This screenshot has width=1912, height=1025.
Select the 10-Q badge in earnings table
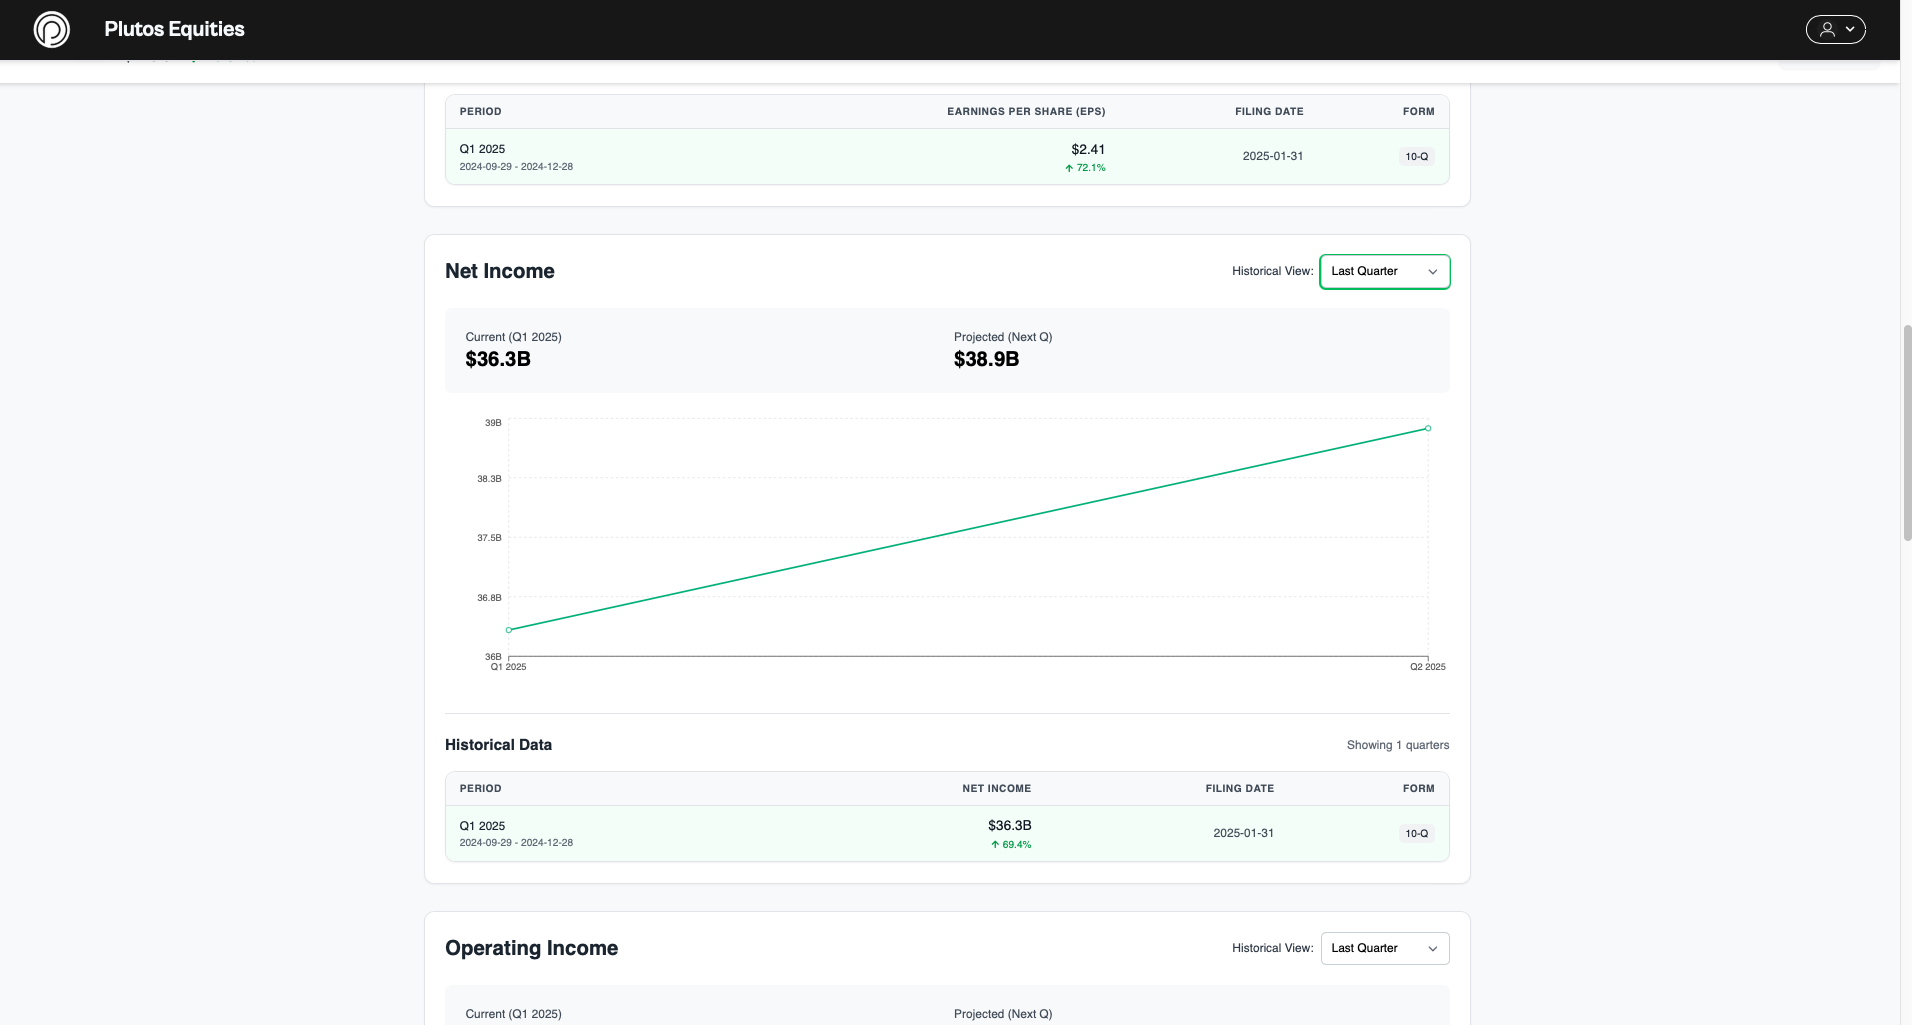click(x=1416, y=156)
